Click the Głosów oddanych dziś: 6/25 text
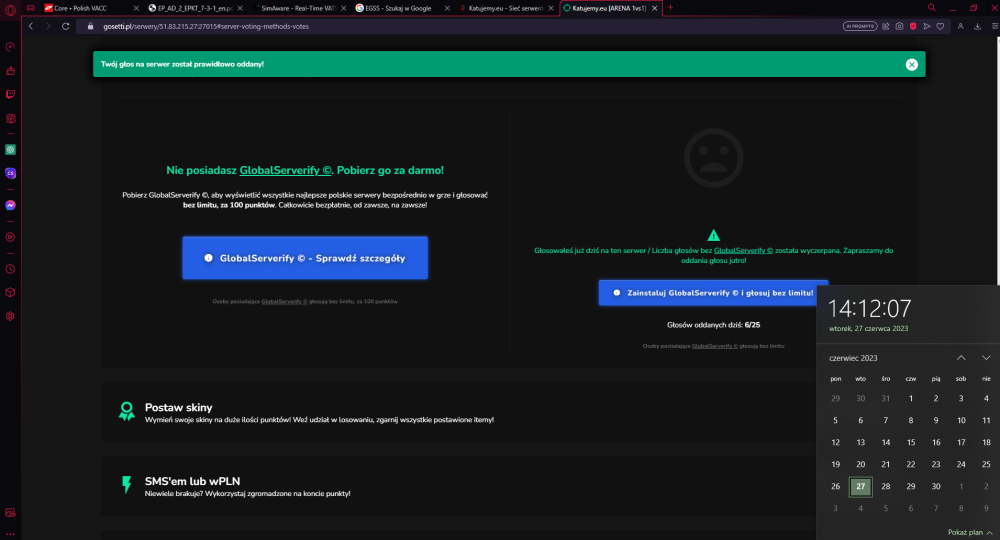1000x540 pixels. pos(713,325)
